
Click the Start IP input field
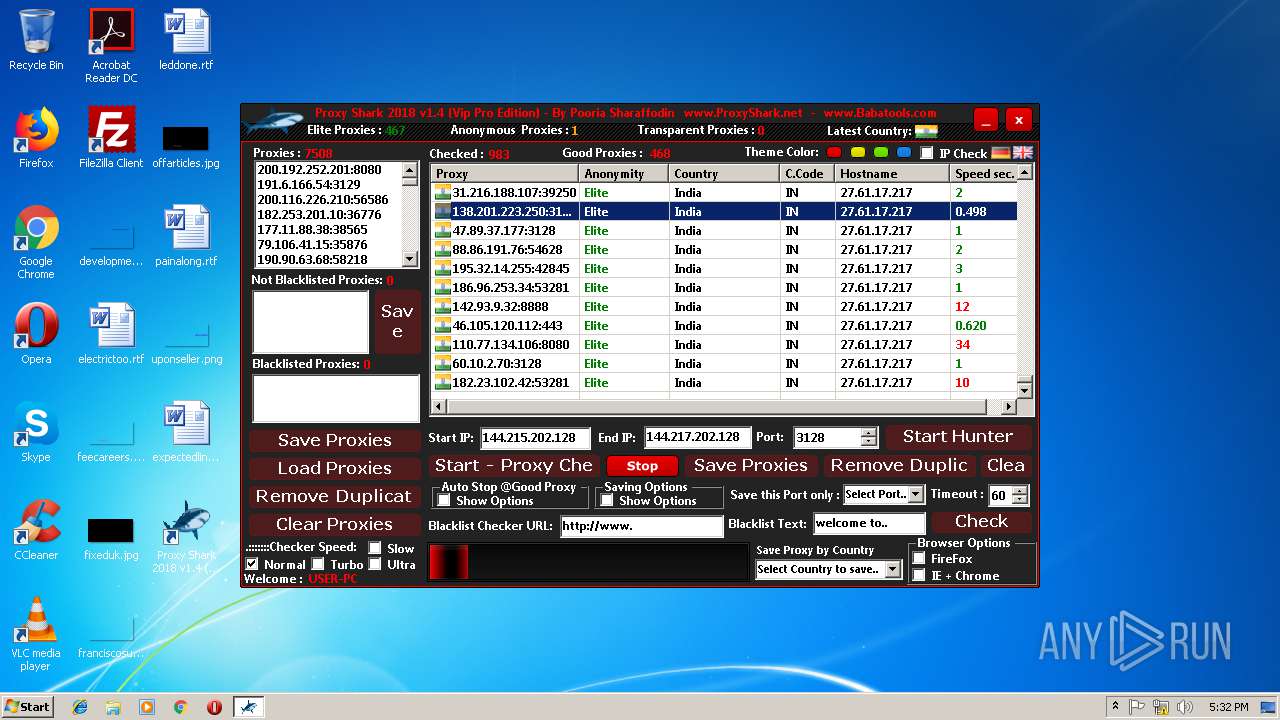click(x=535, y=437)
